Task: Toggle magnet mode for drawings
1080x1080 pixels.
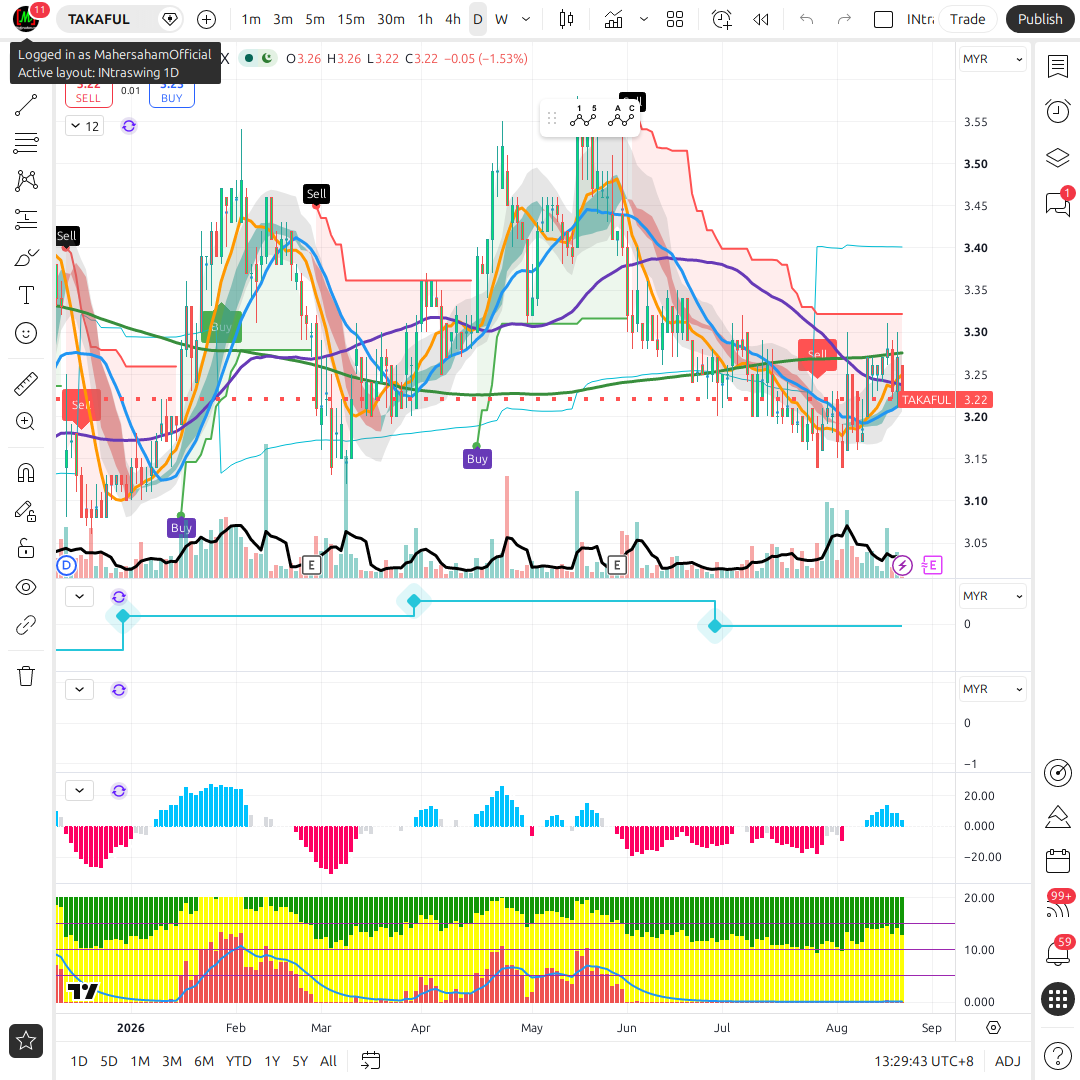Action: (x=25, y=472)
